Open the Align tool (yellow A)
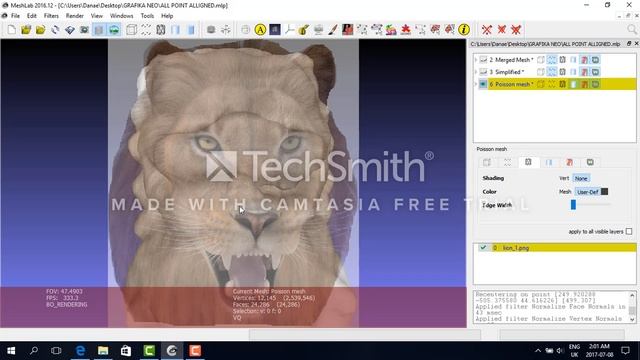Screen dimensions: 640x360 tap(260, 30)
